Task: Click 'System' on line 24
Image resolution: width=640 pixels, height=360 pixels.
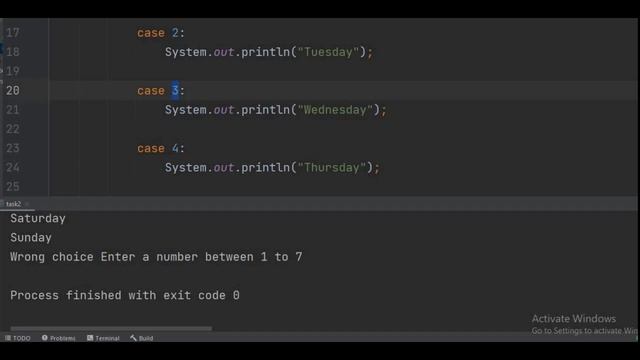Action: pos(186,167)
